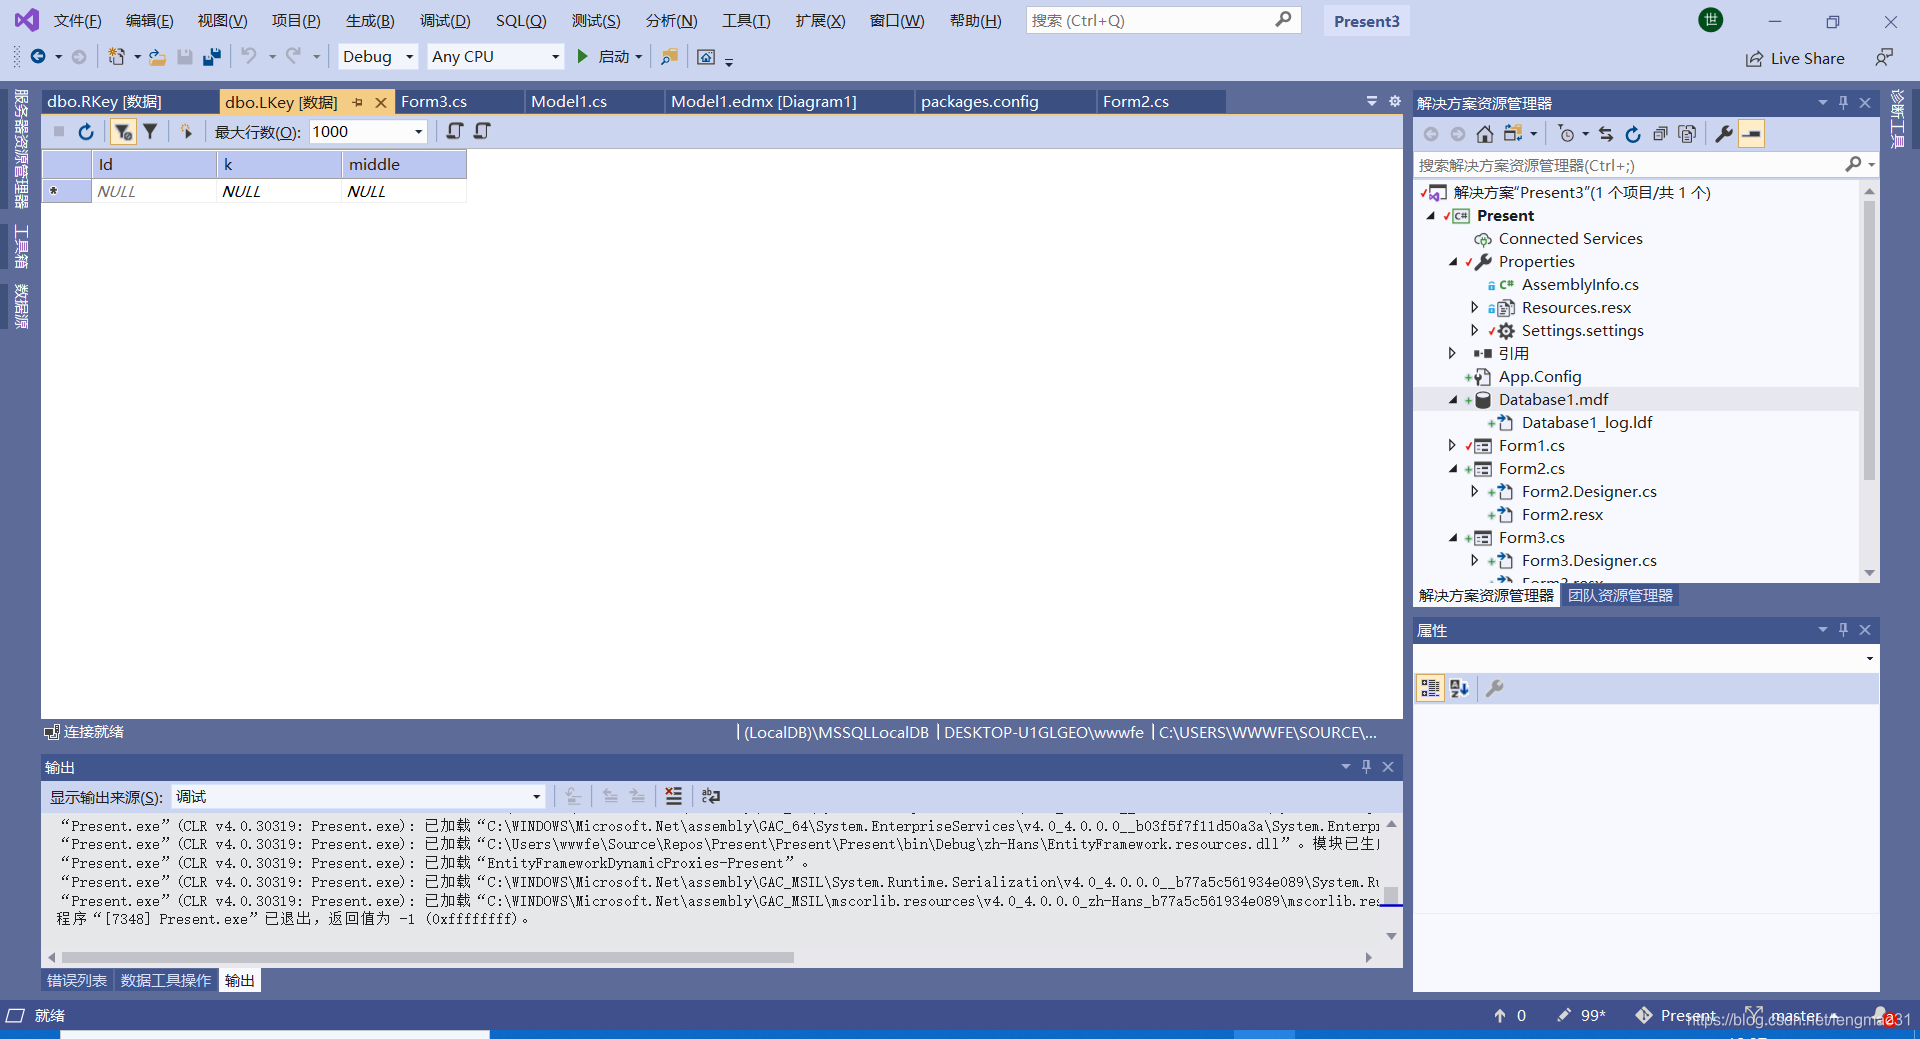Click the Solution Explorer vertical scrollbar
Image resolution: width=1920 pixels, height=1039 pixels.
click(x=1869, y=340)
